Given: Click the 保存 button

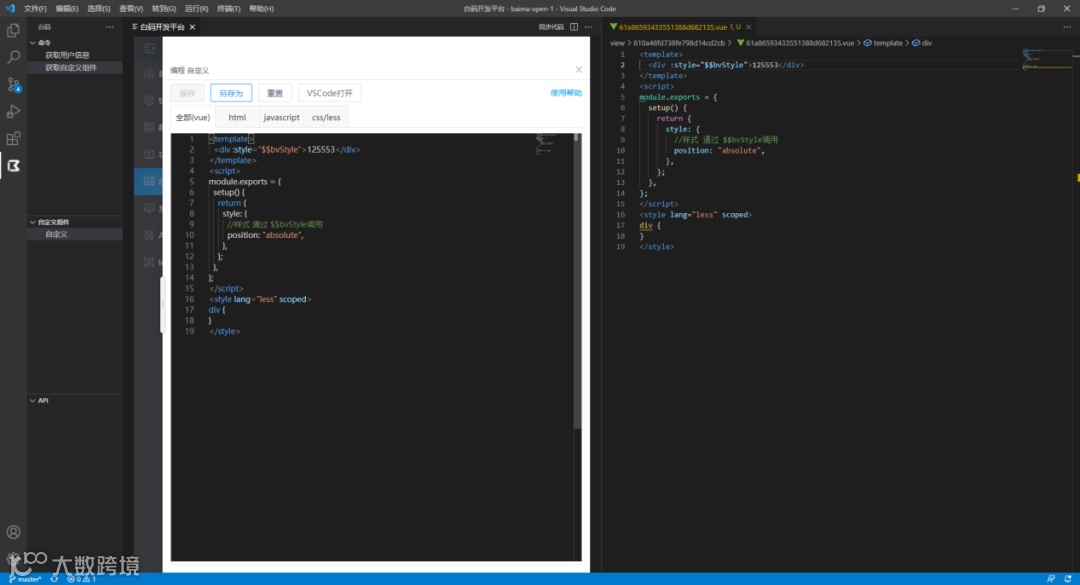Looking at the screenshot, I should (x=187, y=93).
